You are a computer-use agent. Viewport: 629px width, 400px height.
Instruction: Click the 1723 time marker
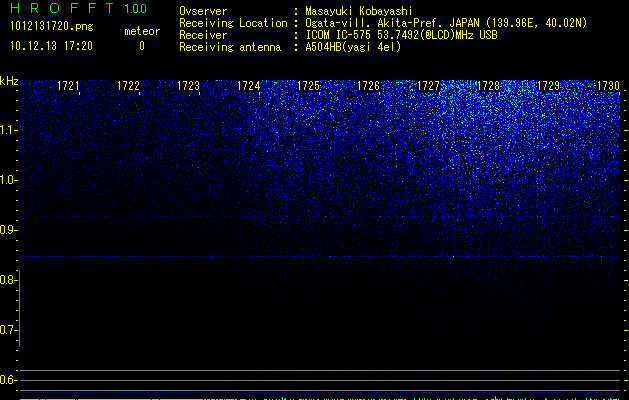pyautogui.click(x=188, y=86)
